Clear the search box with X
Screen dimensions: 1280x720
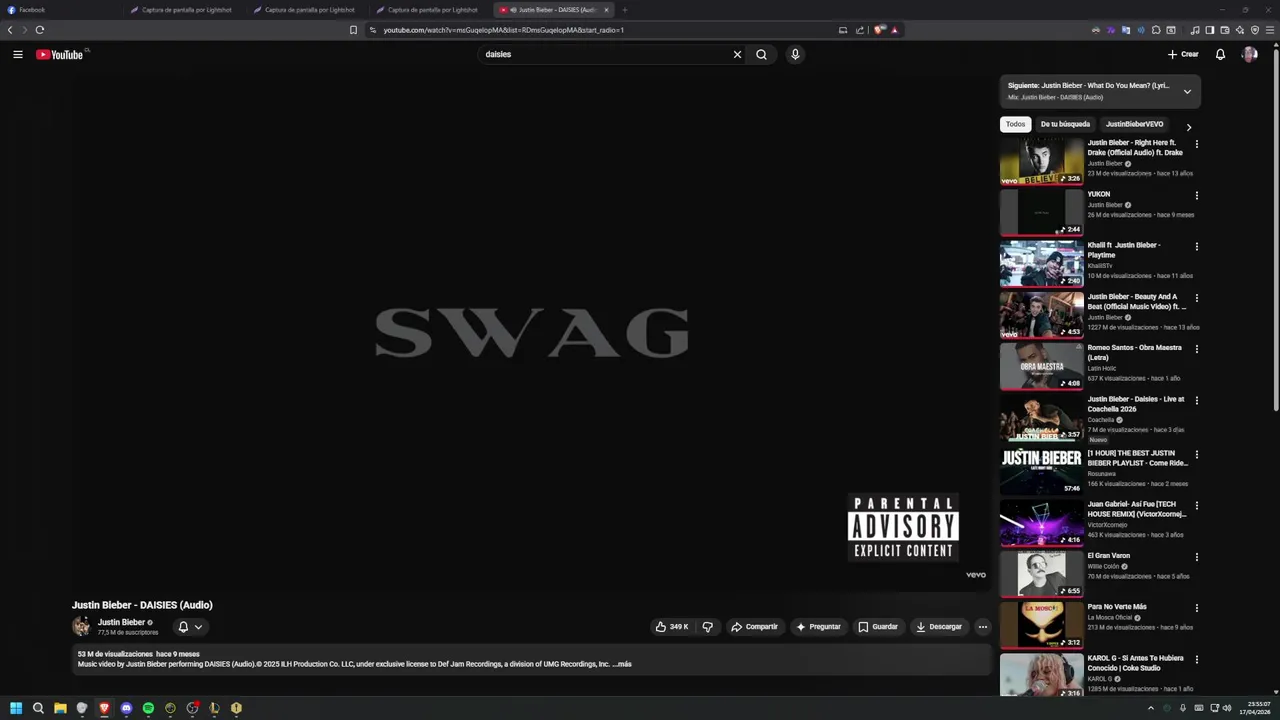pos(737,54)
